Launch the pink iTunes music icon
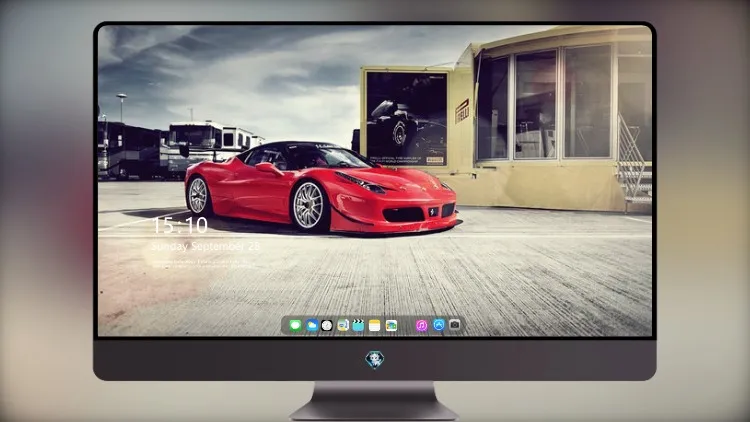 (x=421, y=325)
